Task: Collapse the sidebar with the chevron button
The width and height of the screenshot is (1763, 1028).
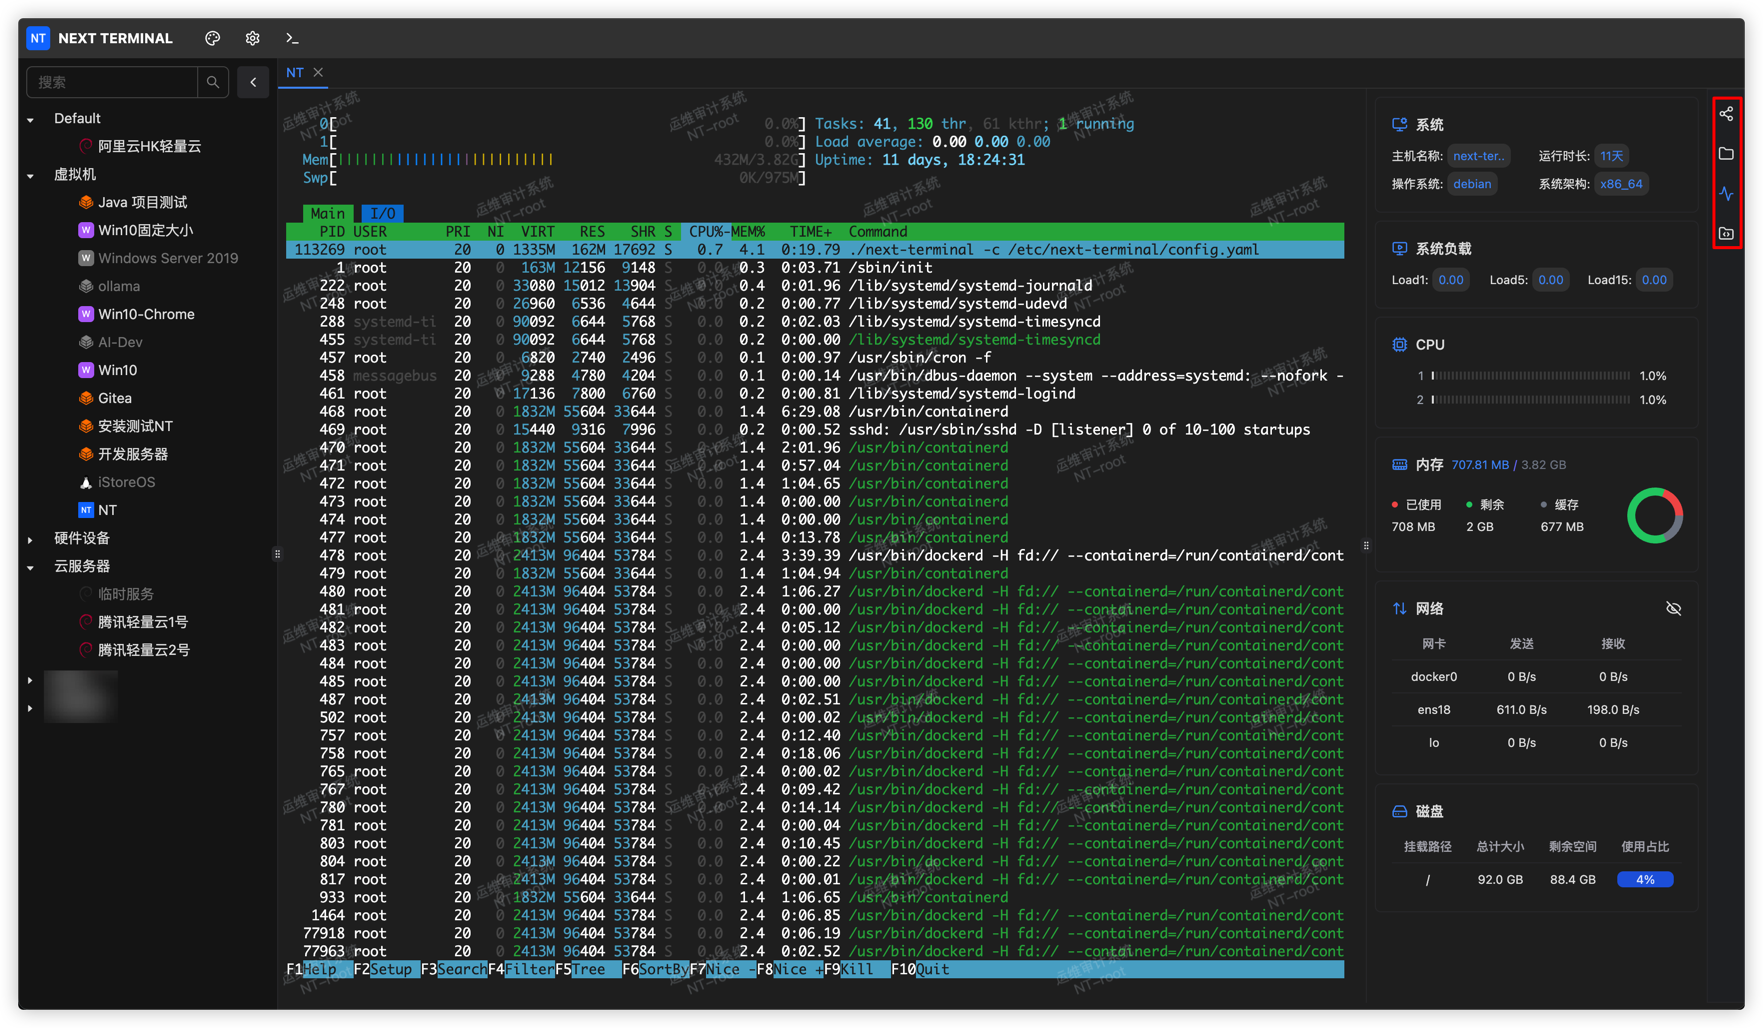Action: pyautogui.click(x=253, y=82)
